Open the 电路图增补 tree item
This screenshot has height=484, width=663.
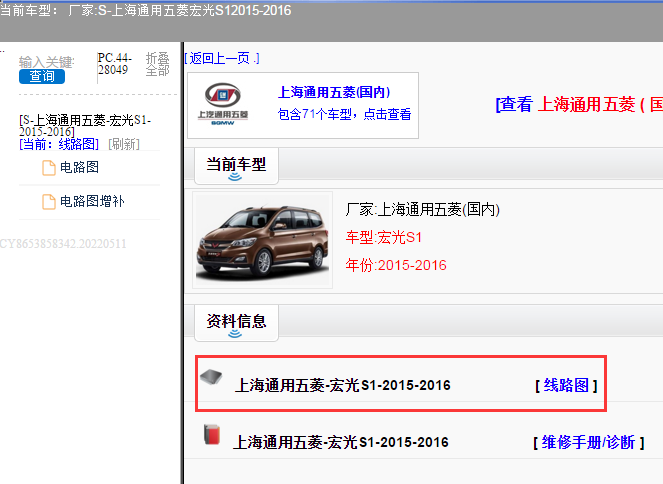[x=92, y=201]
